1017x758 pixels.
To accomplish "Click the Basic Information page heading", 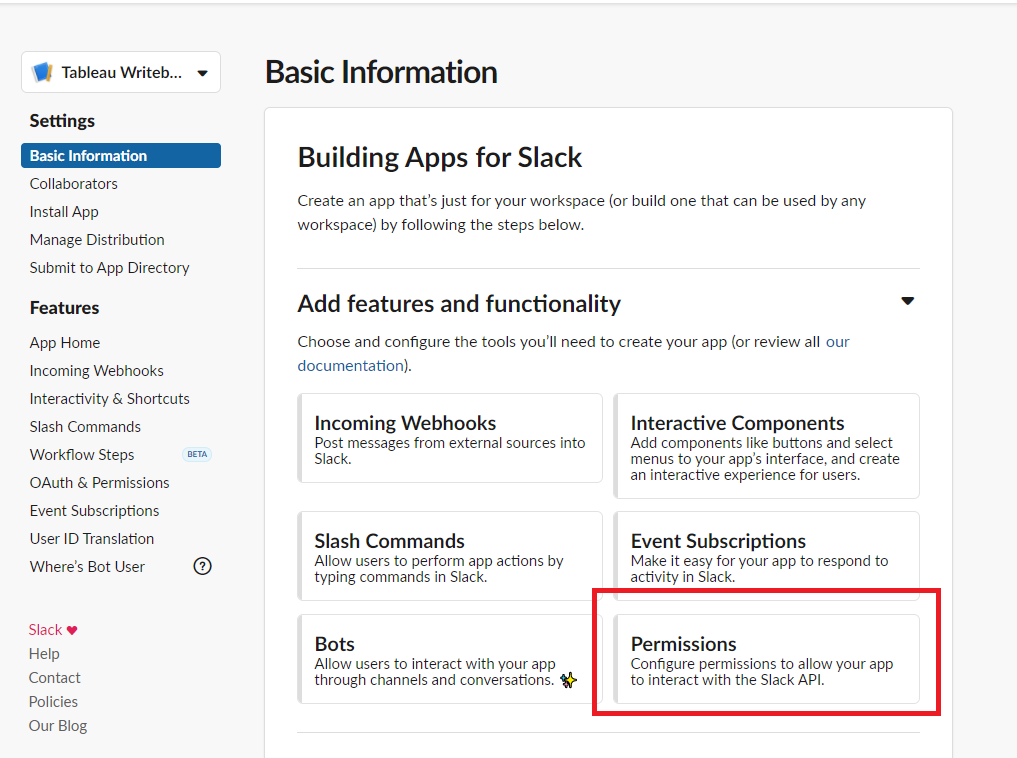I will (381, 72).
